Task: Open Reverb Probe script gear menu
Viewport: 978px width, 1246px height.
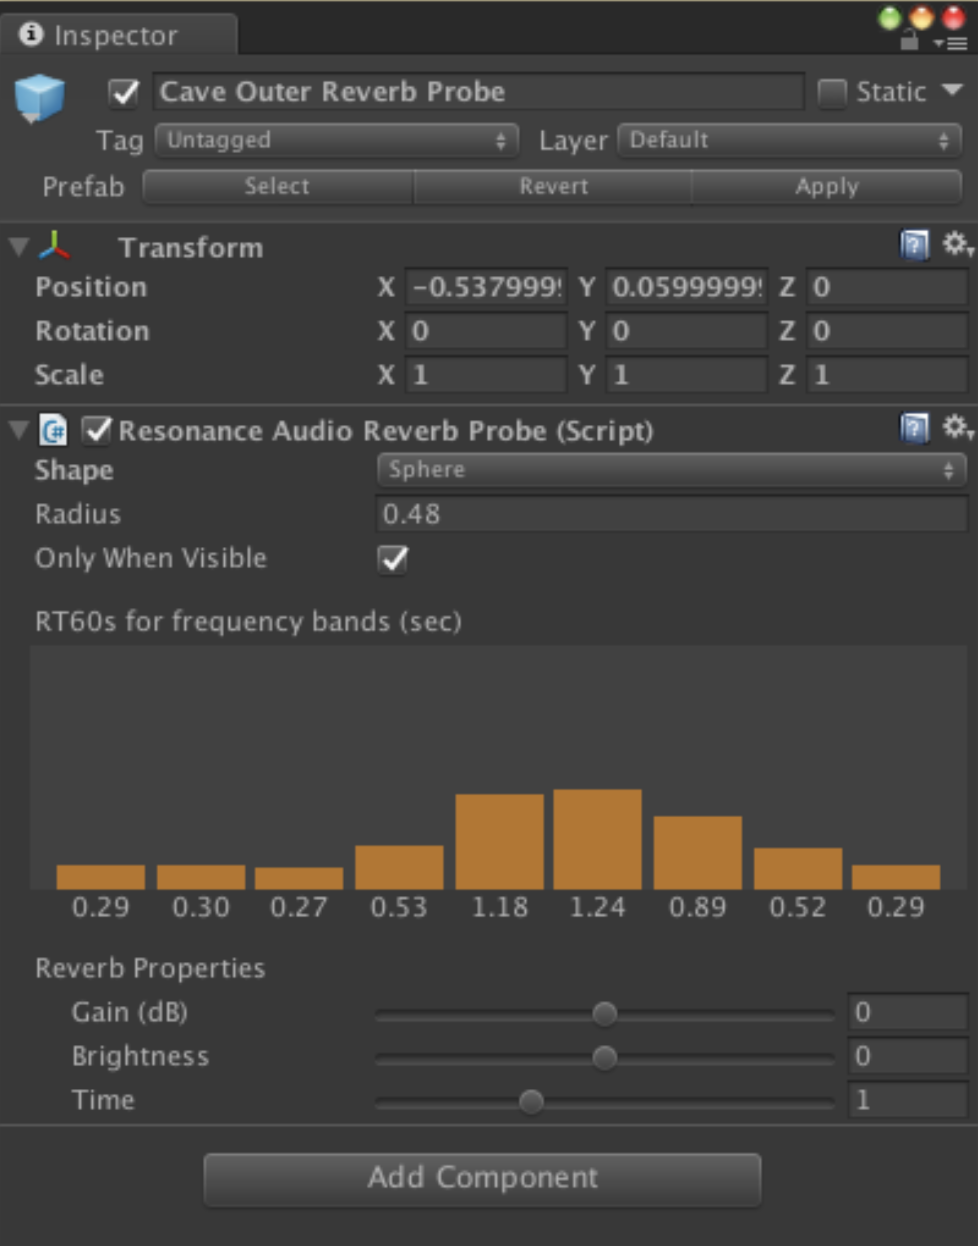Action: click(x=956, y=428)
